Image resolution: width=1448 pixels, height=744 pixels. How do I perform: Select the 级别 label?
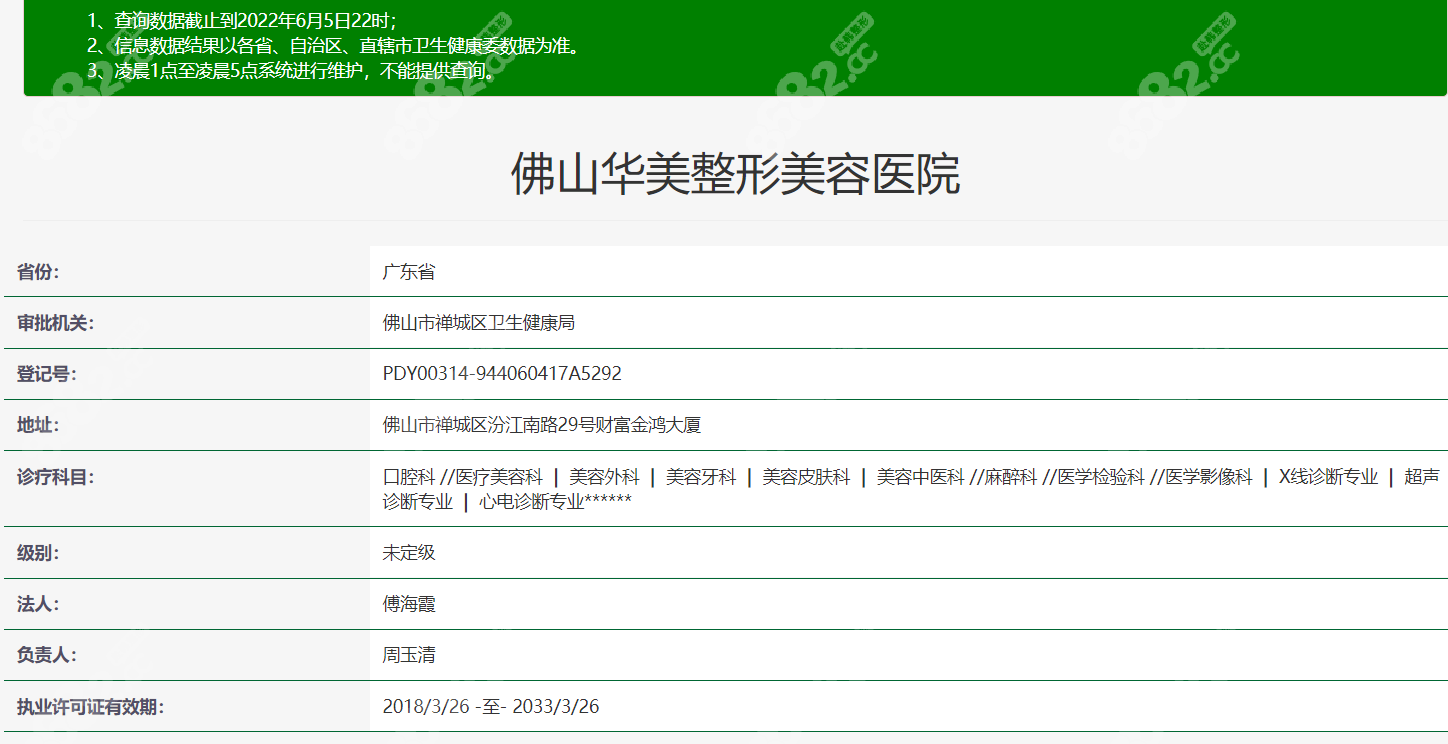coord(38,553)
